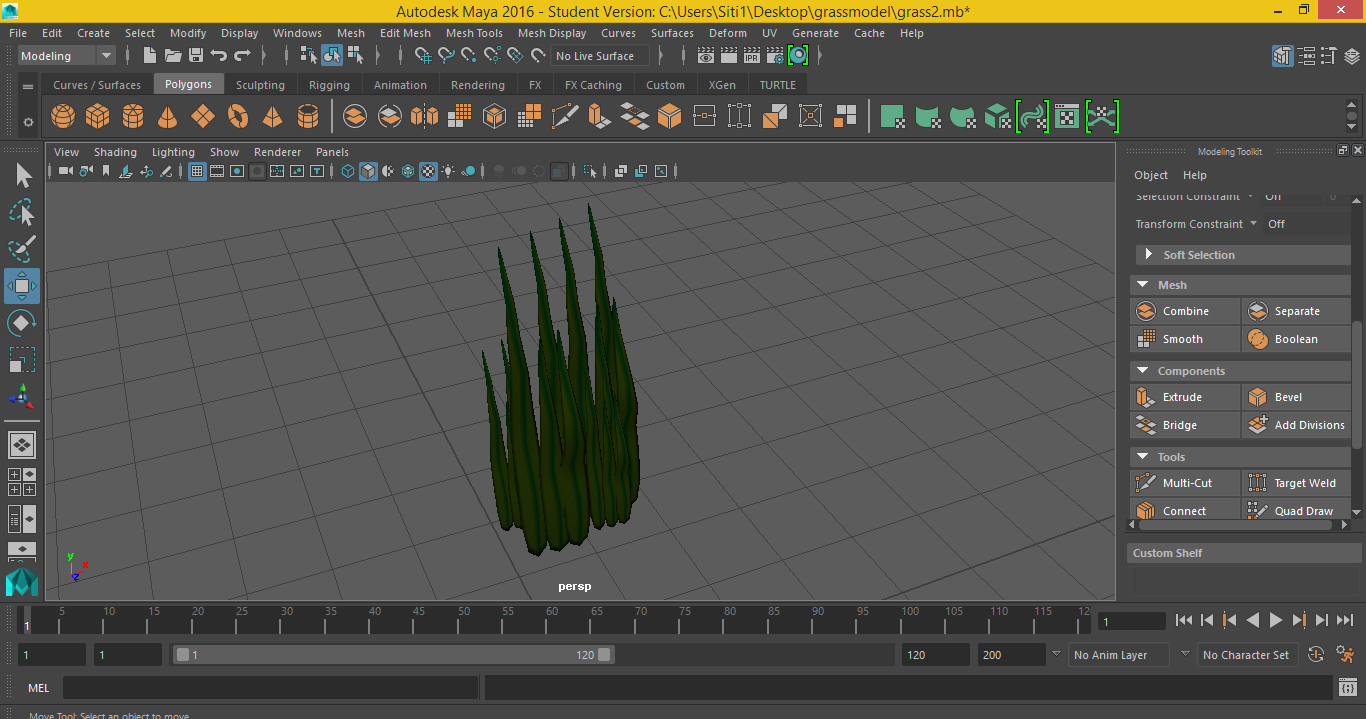Screen dimensions: 1366x719
Task: Open Selection Constraint dropdown
Action: tap(1250, 196)
